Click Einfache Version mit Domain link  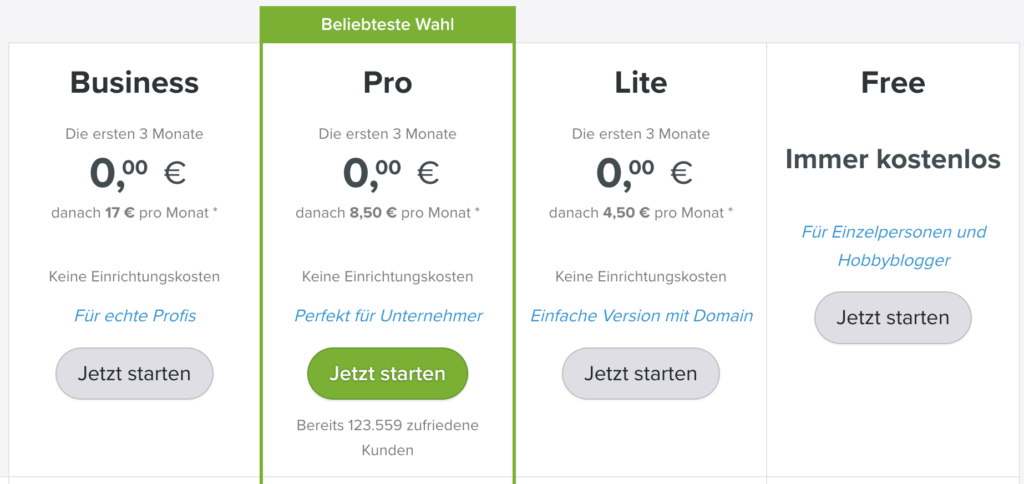pyautogui.click(x=641, y=316)
